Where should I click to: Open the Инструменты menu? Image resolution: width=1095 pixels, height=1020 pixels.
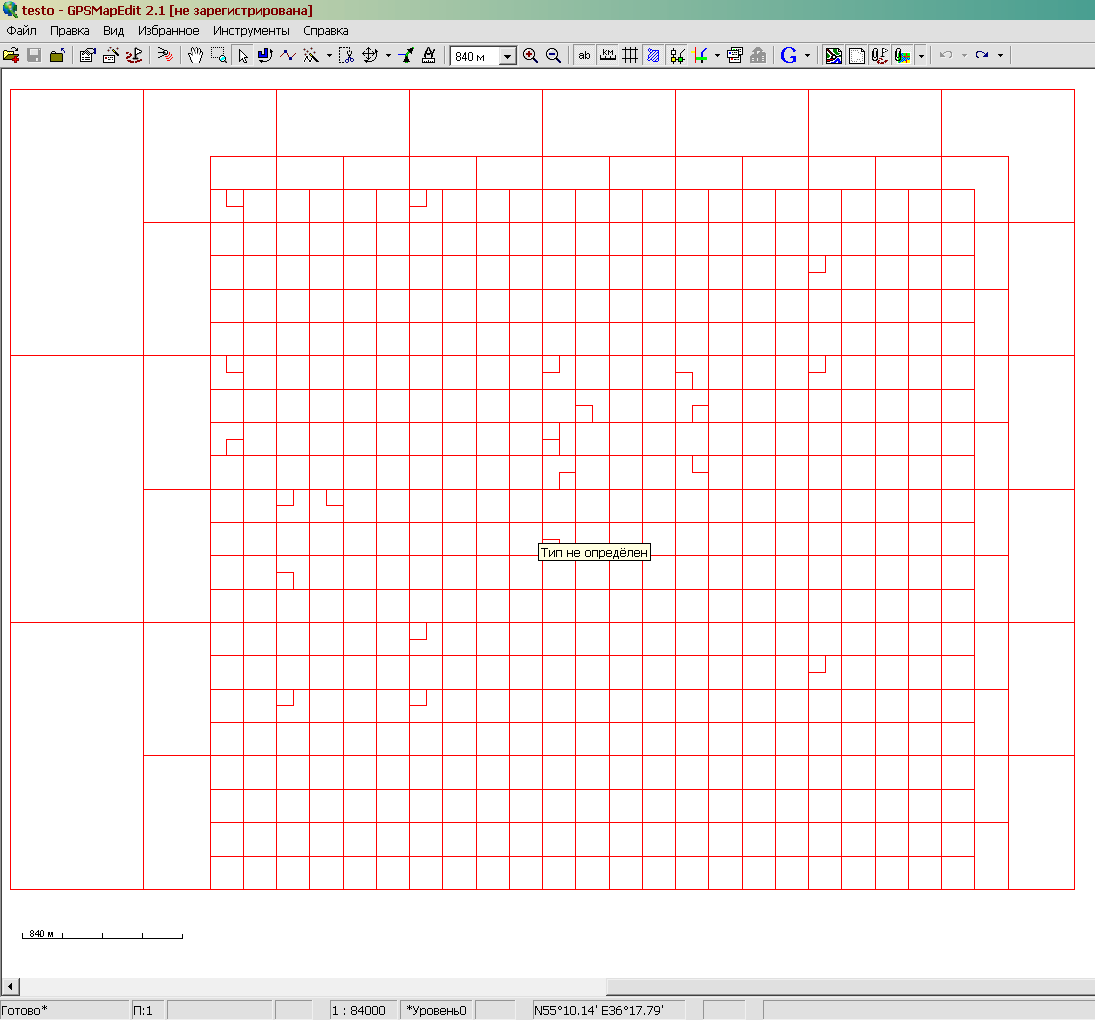click(251, 31)
